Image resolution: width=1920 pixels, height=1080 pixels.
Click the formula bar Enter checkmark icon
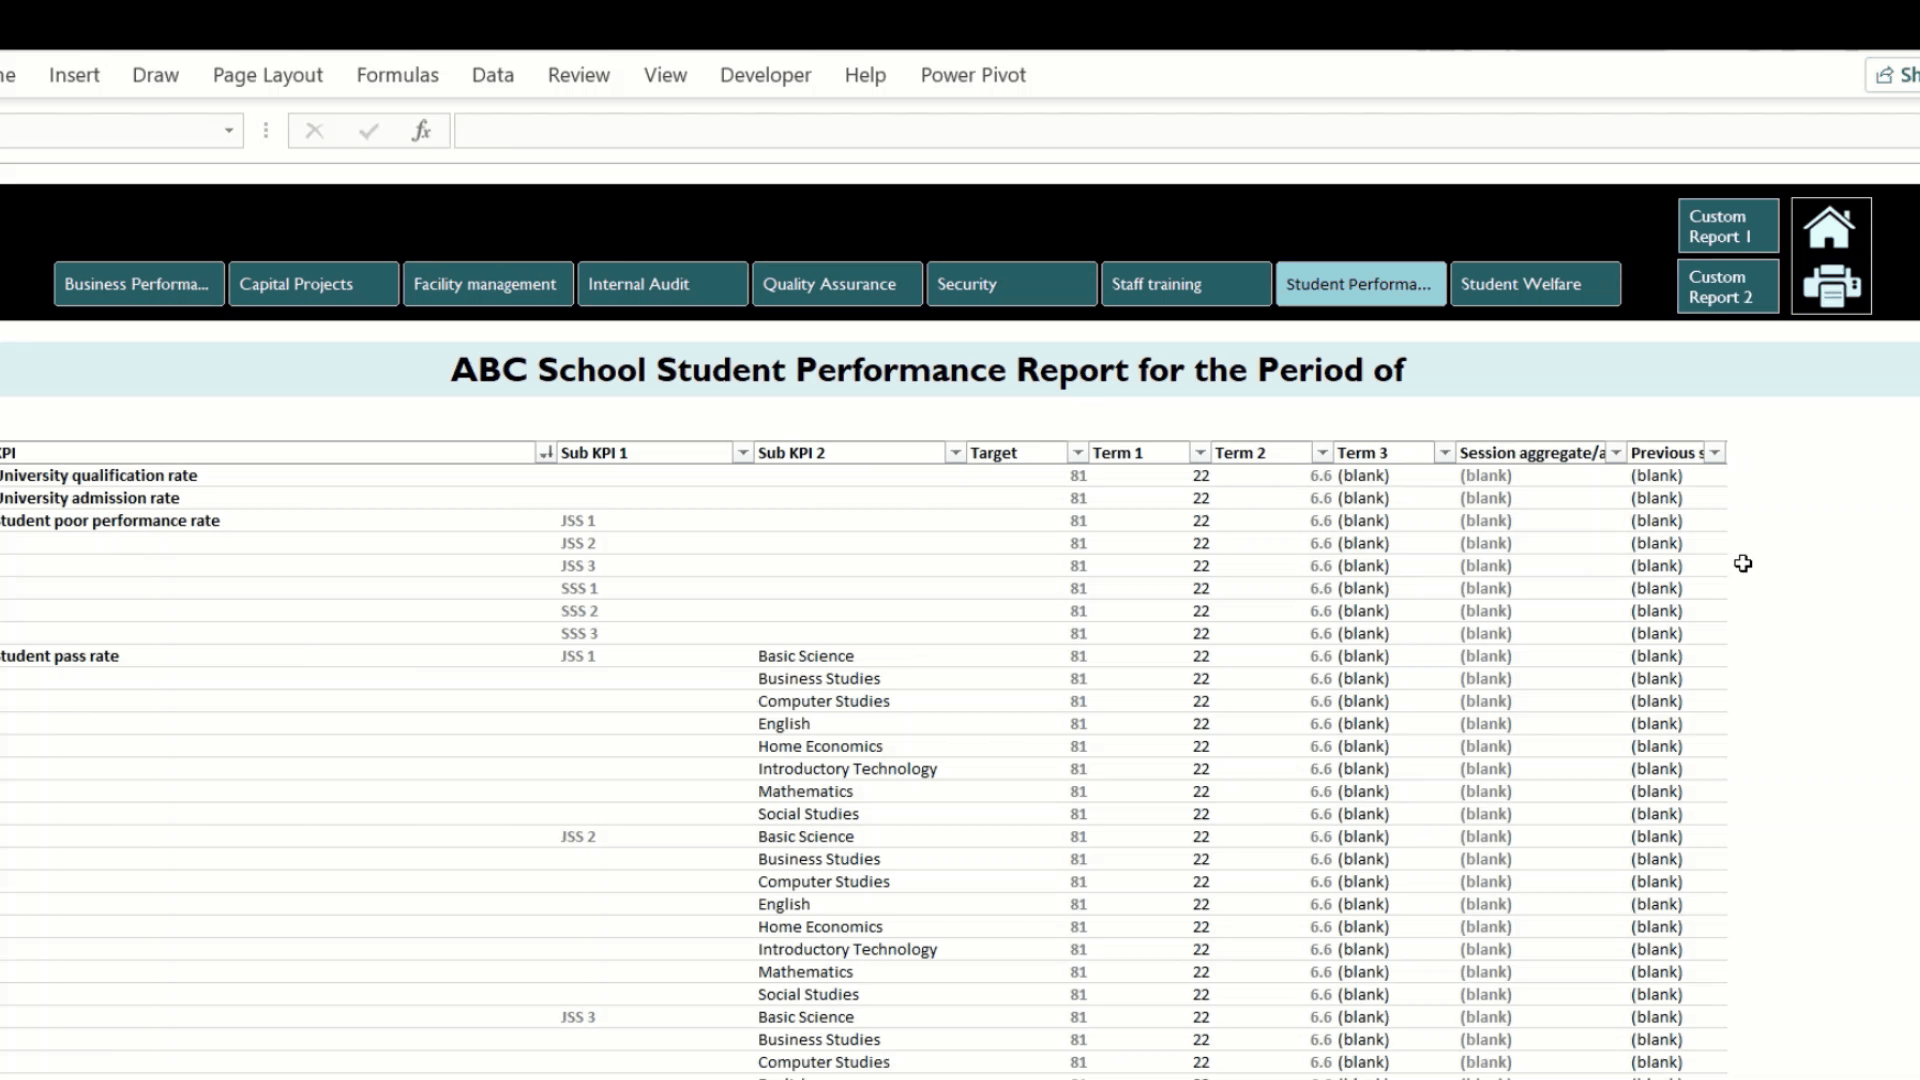pyautogui.click(x=368, y=131)
